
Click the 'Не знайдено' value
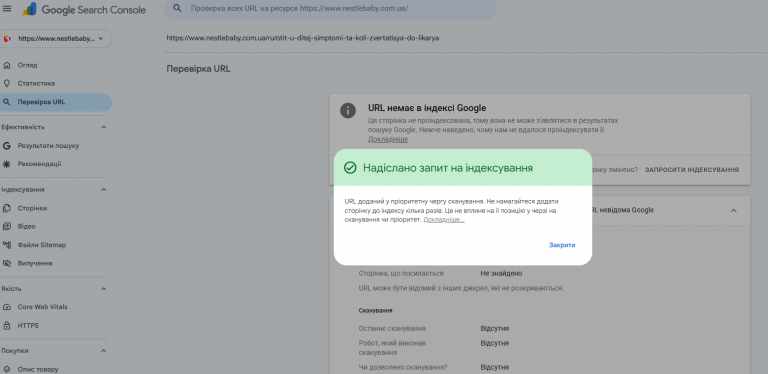pos(501,274)
